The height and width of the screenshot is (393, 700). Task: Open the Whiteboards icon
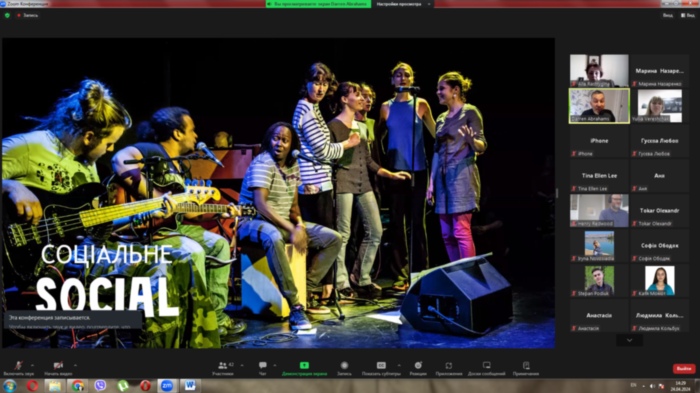pyautogui.click(x=487, y=368)
